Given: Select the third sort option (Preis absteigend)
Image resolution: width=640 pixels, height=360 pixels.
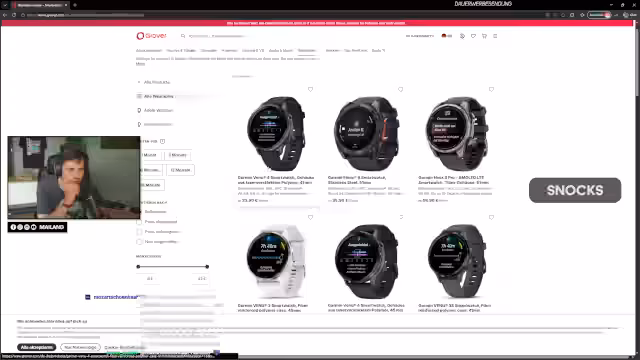Looking at the screenshot, I should [139, 232].
